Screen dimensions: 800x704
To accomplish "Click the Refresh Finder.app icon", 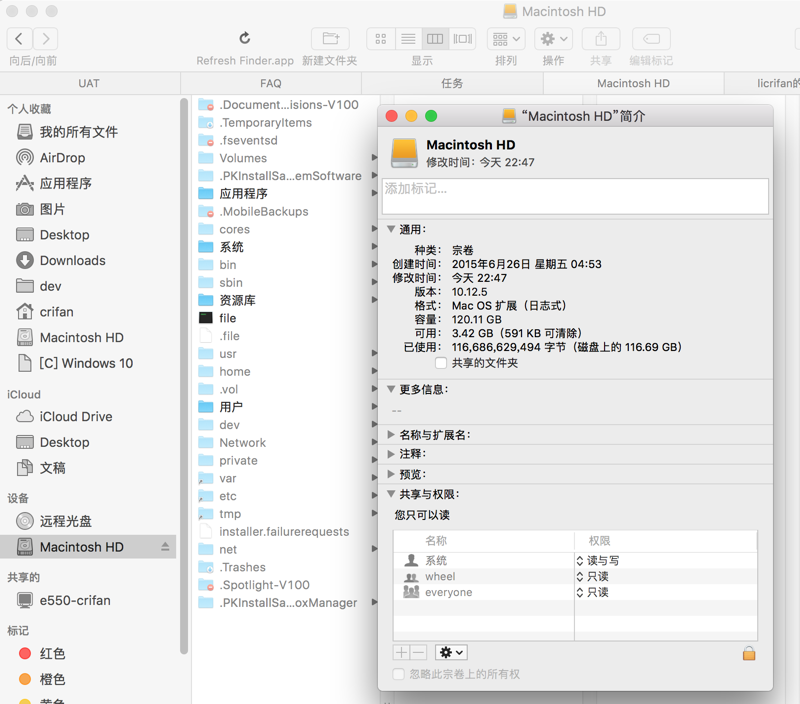I will [245, 38].
